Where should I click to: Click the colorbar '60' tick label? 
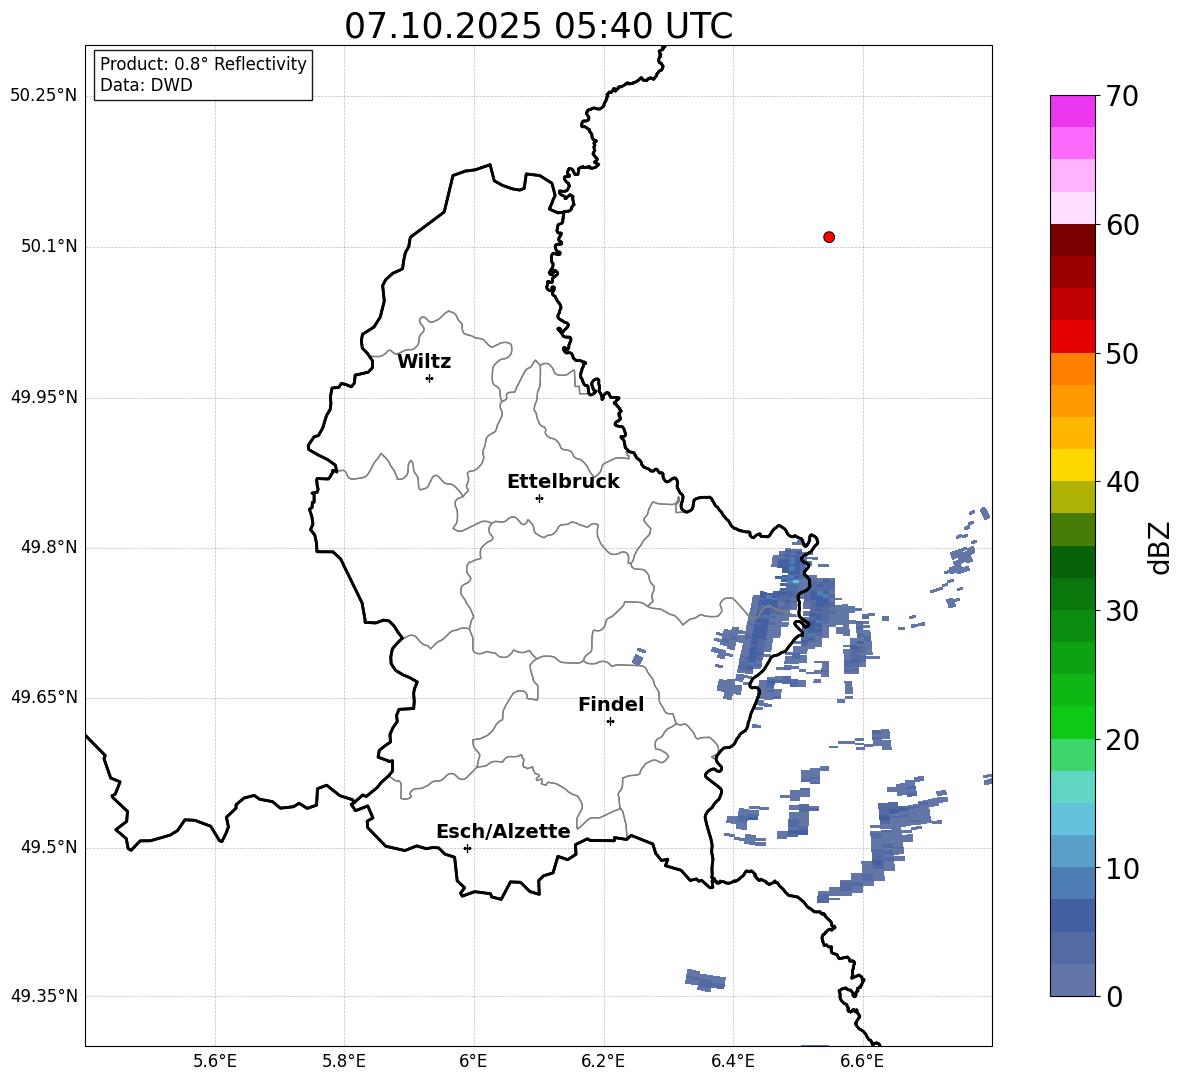pyautogui.click(x=1122, y=225)
